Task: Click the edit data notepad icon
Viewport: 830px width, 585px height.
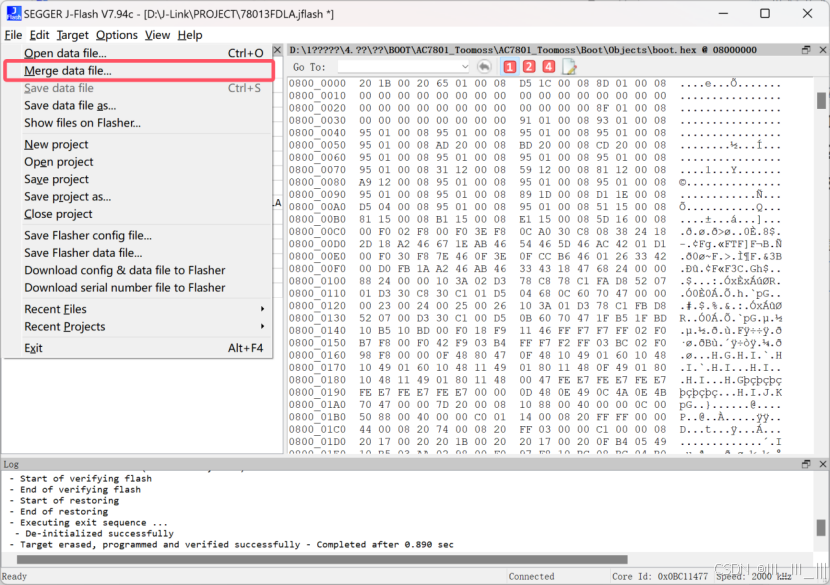Action: click(x=569, y=67)
